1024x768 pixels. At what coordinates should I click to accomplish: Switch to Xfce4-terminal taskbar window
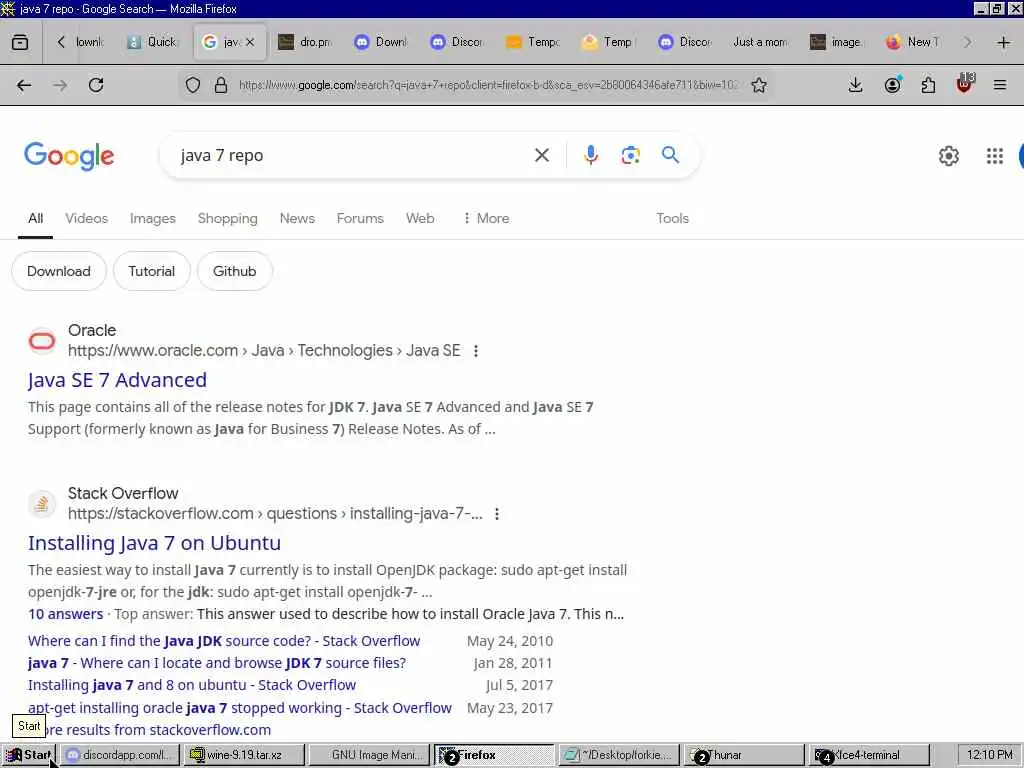point(869,756)
